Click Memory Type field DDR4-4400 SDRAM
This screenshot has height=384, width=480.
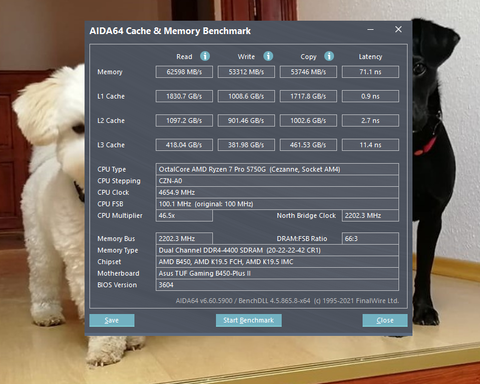tap(277, 250)
